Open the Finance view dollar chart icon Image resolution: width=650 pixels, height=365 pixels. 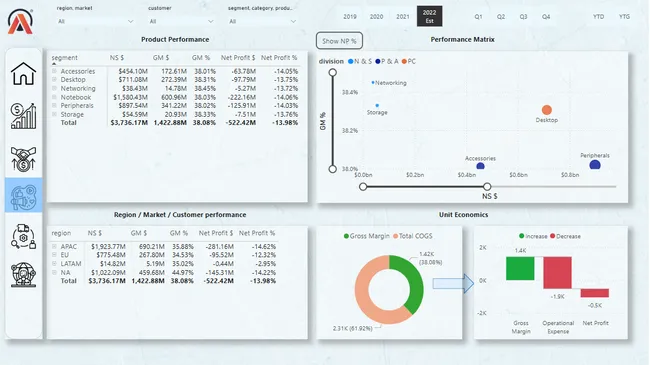coord(24,116)
